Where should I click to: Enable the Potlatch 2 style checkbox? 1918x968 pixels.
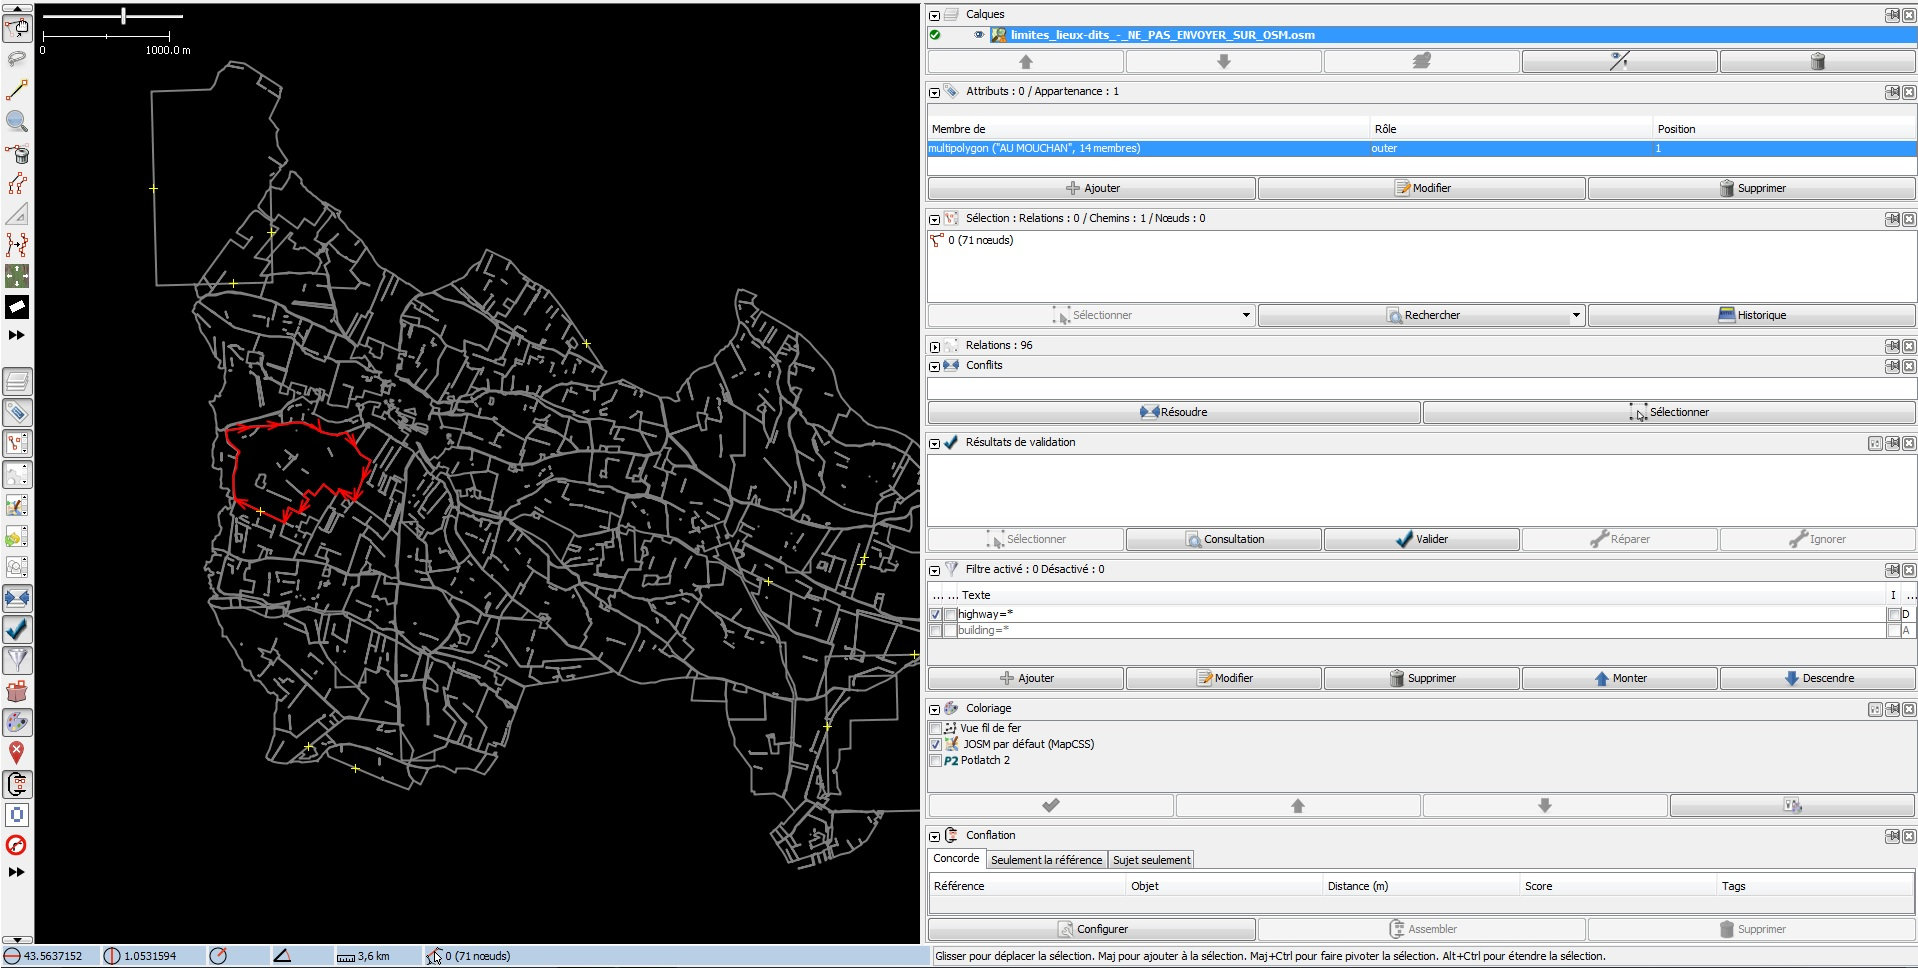[936, 761]
